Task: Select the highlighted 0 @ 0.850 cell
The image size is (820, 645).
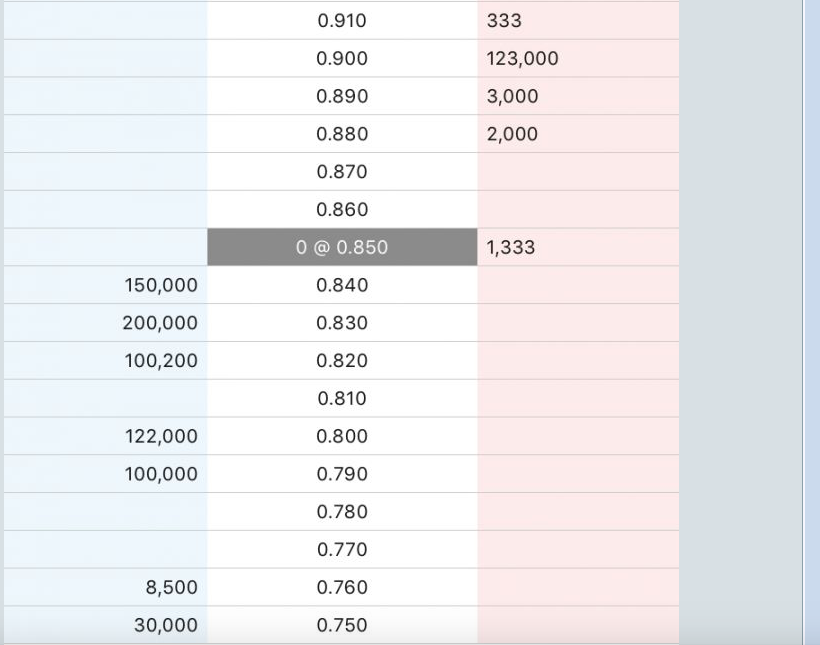Action: 342,247
